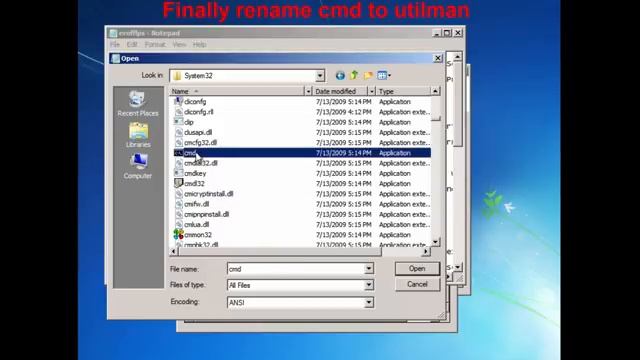Open the views dropdown arrow
The height and width of the screenshot is (360, 640).
[389, 76]
